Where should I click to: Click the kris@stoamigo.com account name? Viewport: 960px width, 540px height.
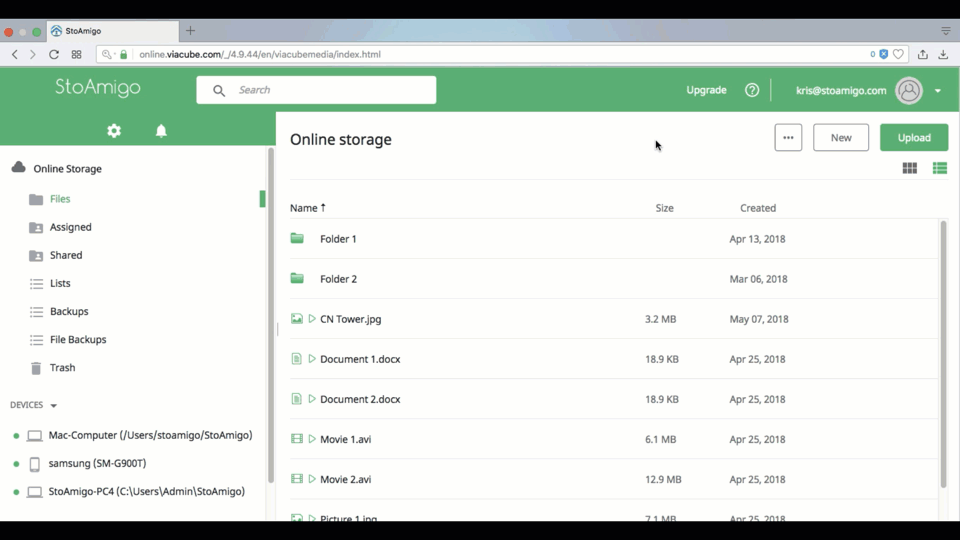[841, 91]
